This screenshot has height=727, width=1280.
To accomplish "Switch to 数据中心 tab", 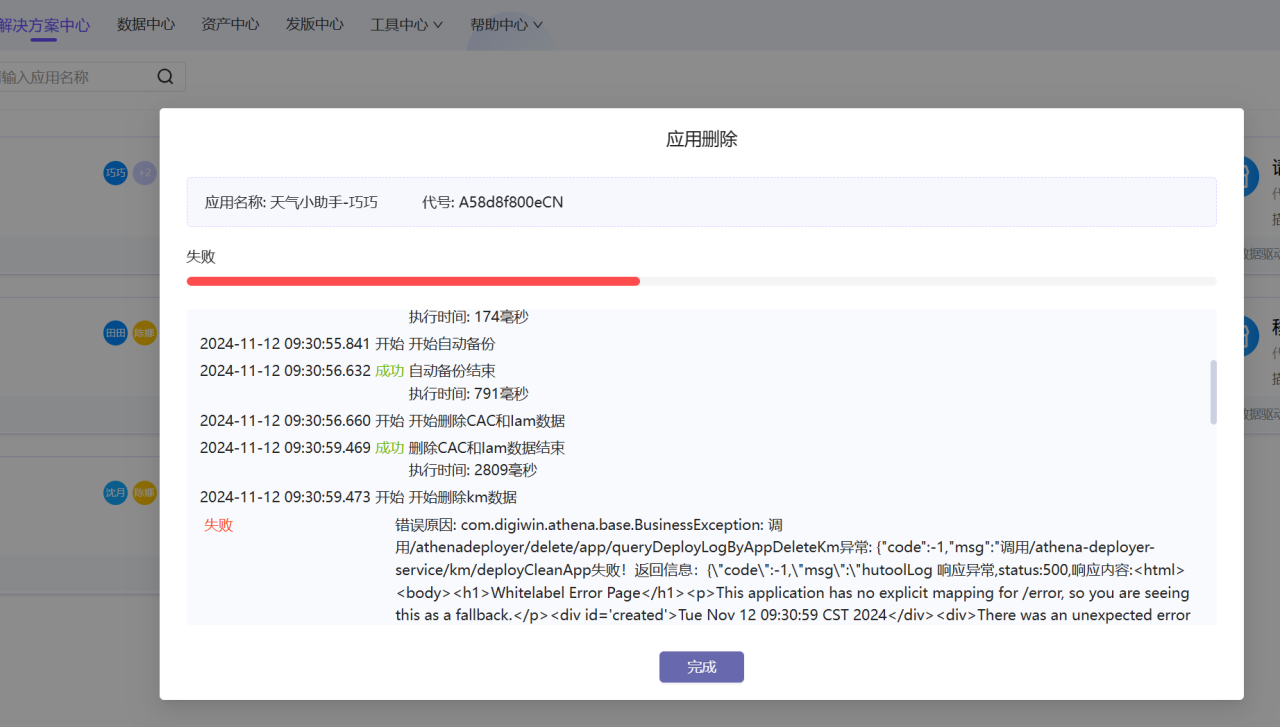I will click(146, 25).
